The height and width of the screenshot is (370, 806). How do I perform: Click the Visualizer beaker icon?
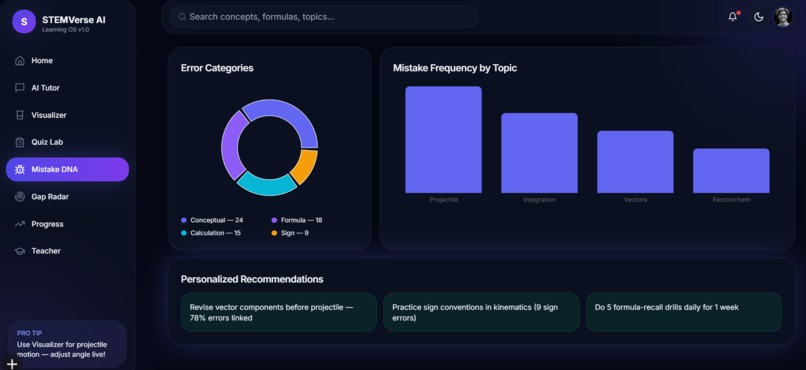click(x=20, y=115)
